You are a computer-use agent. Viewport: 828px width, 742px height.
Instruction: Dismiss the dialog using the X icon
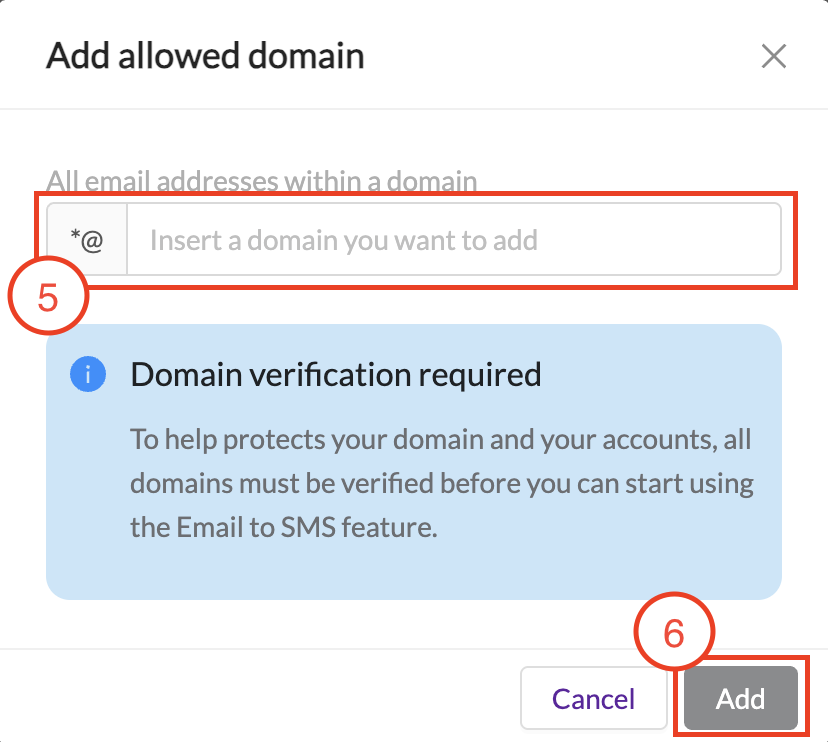pyautogui.click(x=774, y=56)
